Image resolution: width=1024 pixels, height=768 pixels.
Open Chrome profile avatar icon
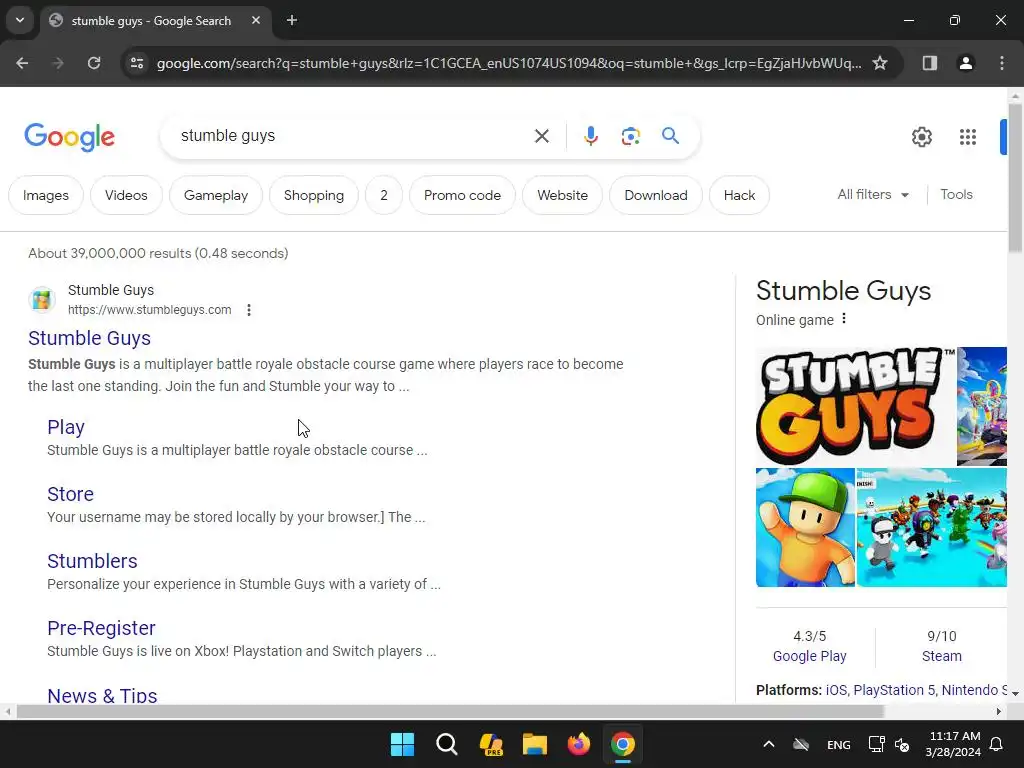pos(965,63)
